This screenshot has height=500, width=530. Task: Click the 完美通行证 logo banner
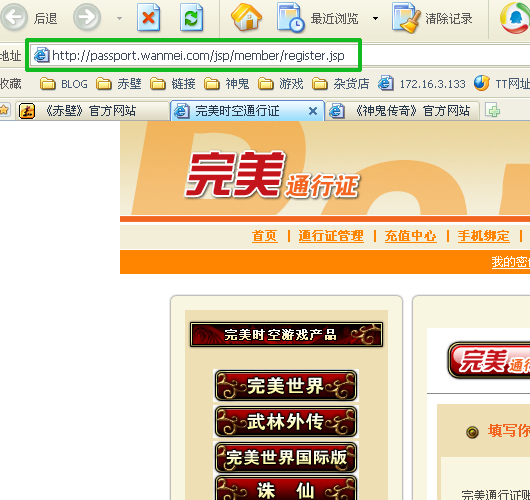pyautogui.click(x=271, y=175)
